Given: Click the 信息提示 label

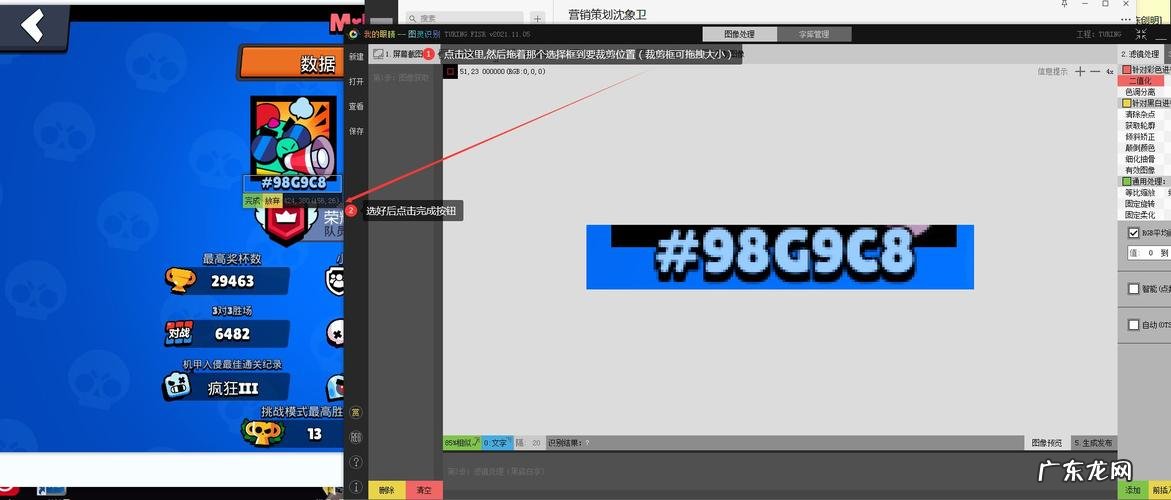Looking at the screenshot, I should [1053, 72].
